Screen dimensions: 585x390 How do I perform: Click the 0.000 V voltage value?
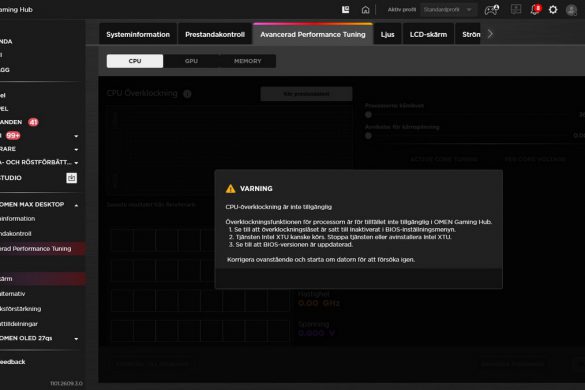(316, 333)
